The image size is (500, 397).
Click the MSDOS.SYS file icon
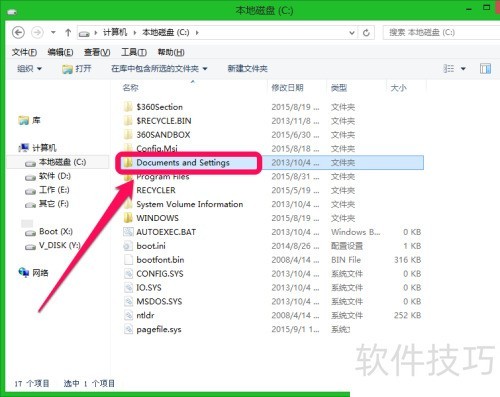click(128, 301)
